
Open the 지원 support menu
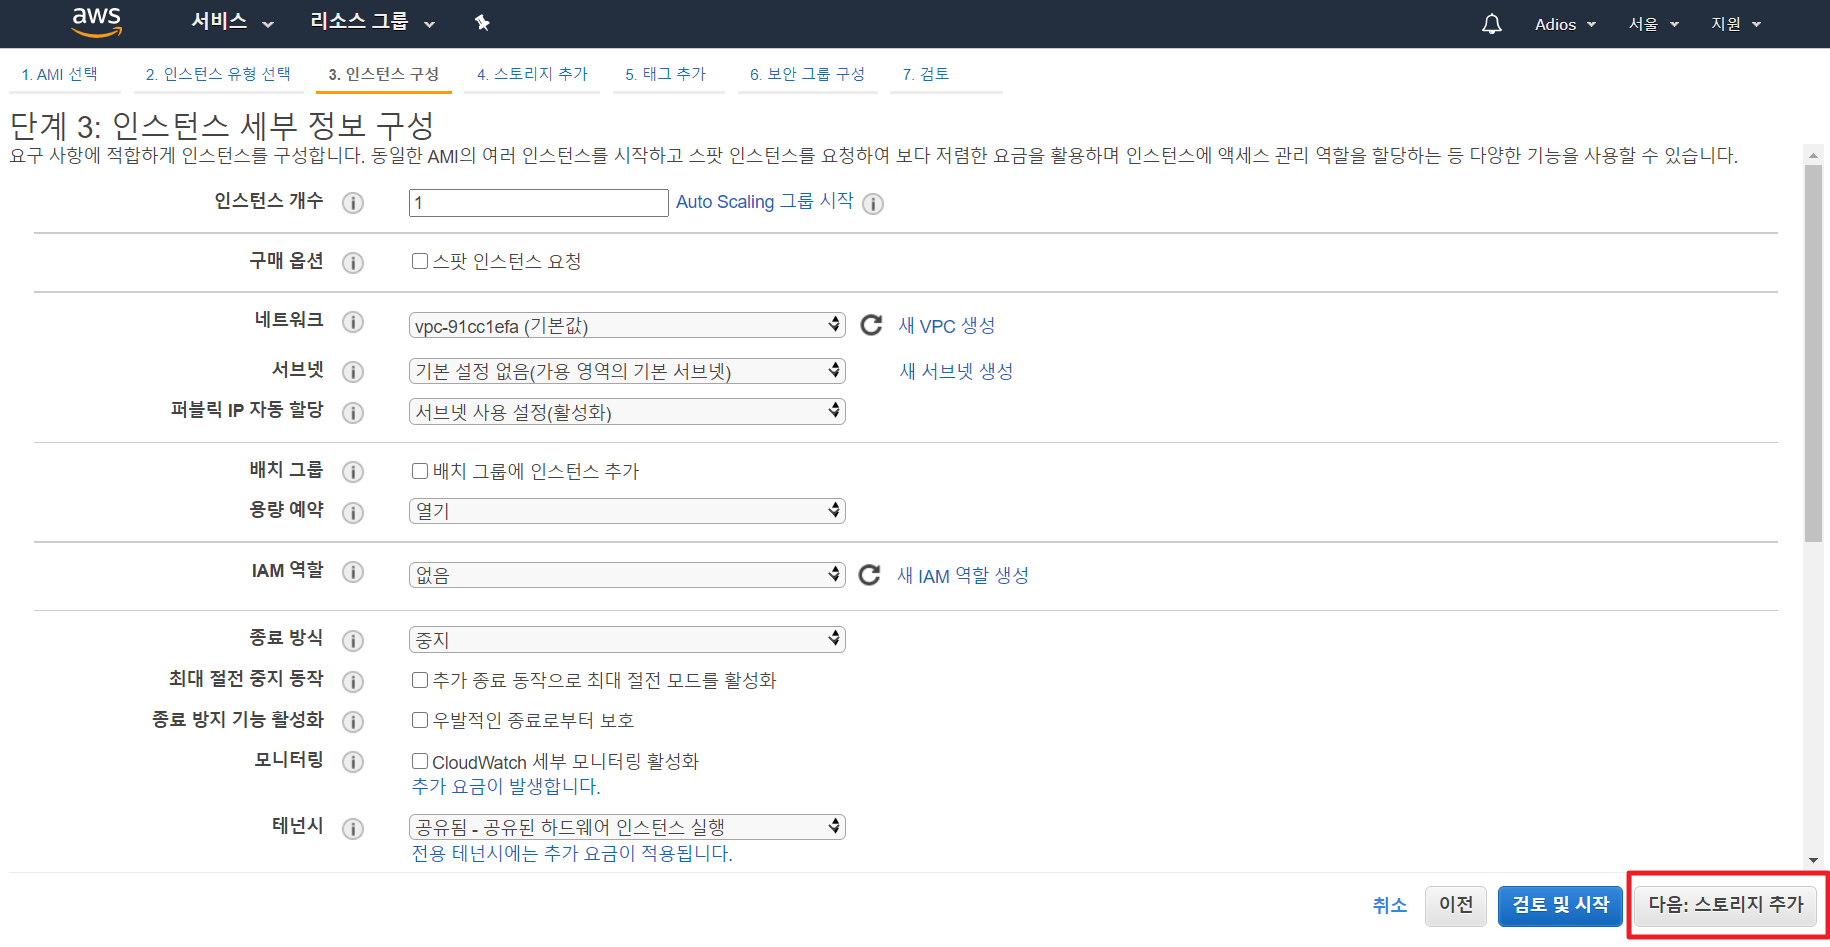point(1736,24)
